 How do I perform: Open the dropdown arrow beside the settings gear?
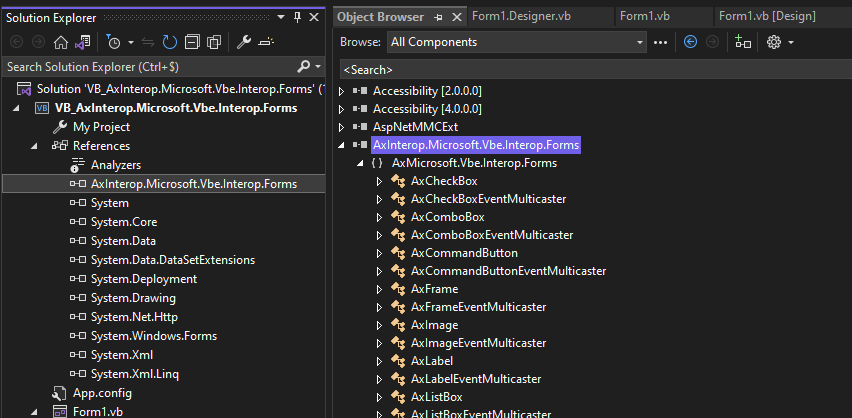(x=791, y=42)
